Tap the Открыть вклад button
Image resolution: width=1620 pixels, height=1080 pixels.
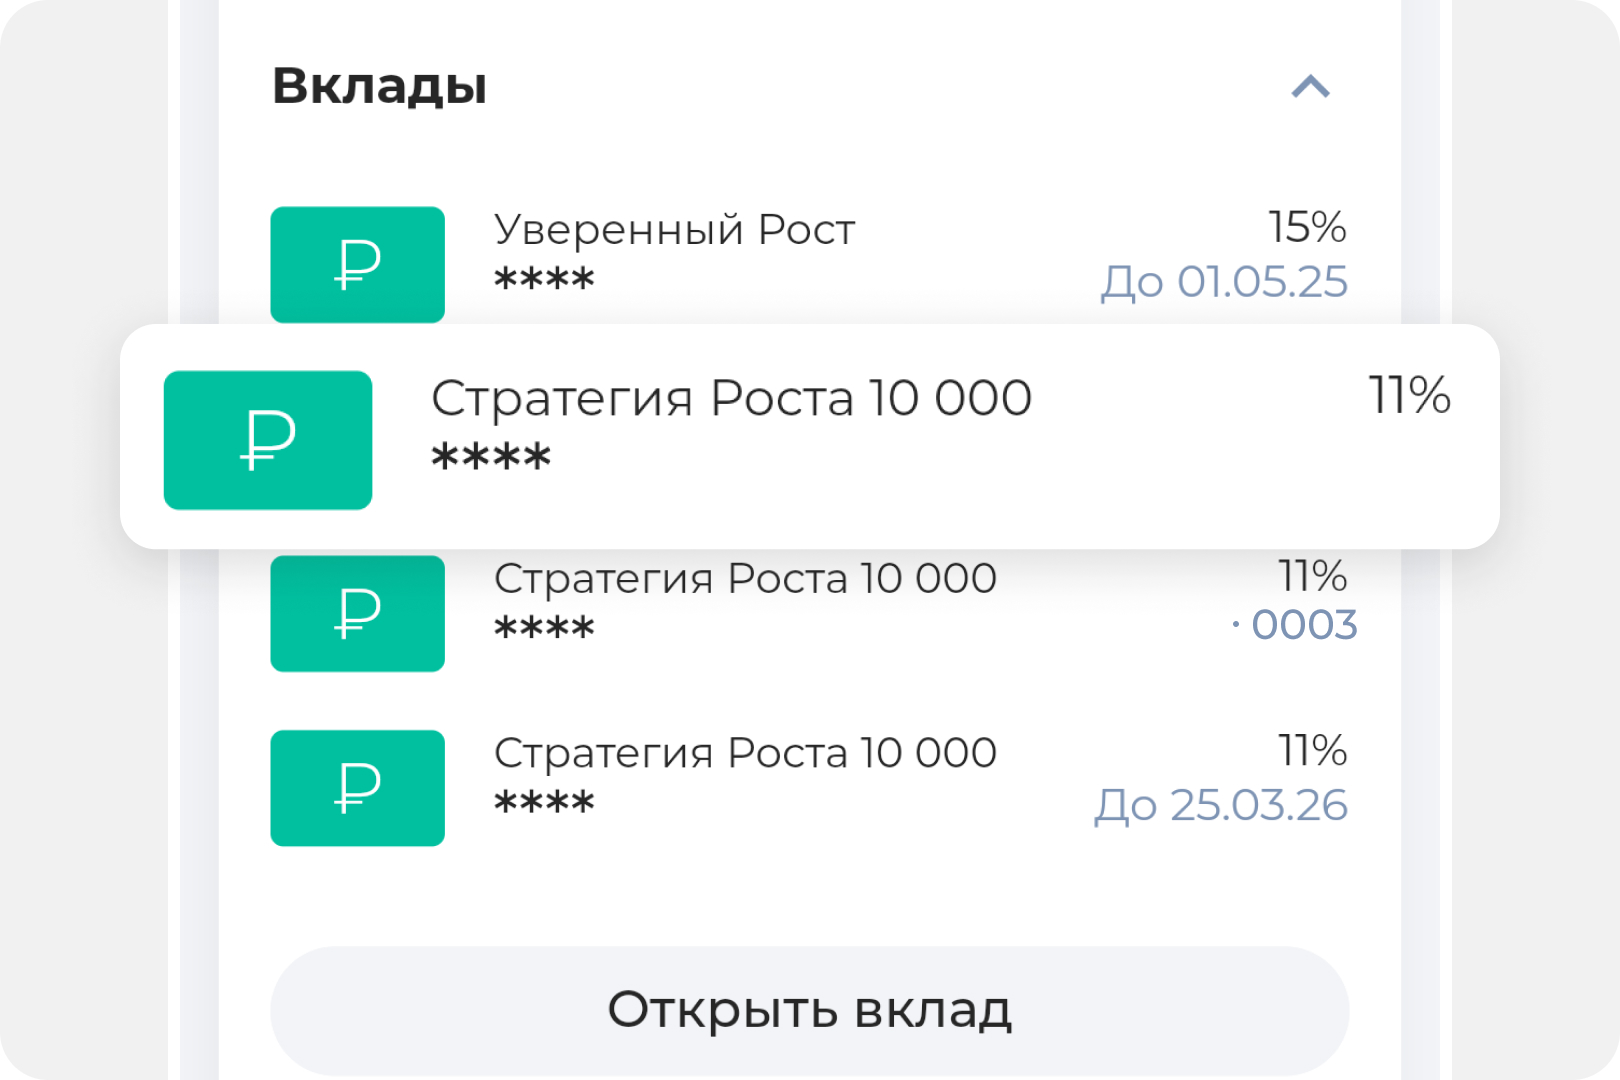pyautogui.click(x=810, y=1010)
